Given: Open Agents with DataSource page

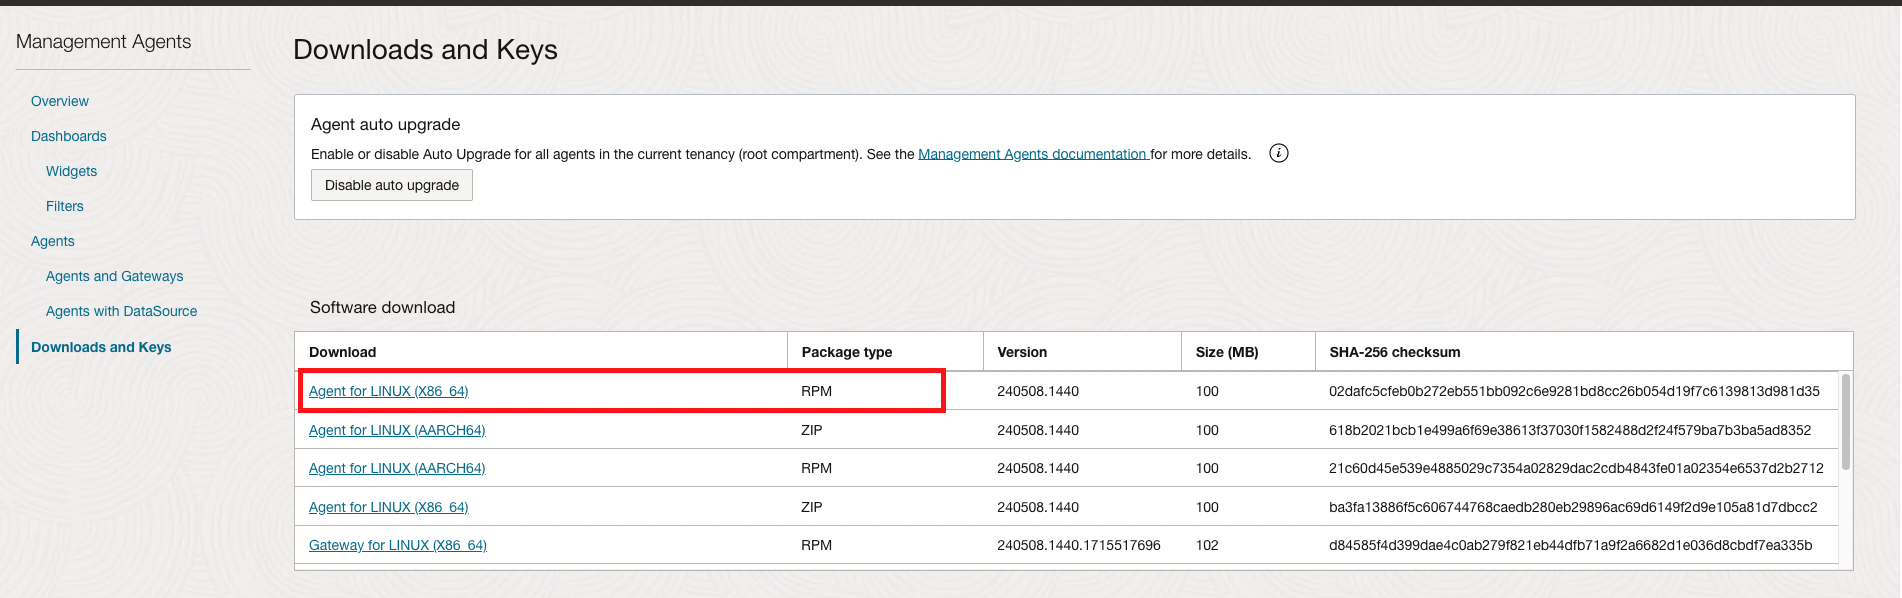Looking at the screenshot, I should 121,311.
